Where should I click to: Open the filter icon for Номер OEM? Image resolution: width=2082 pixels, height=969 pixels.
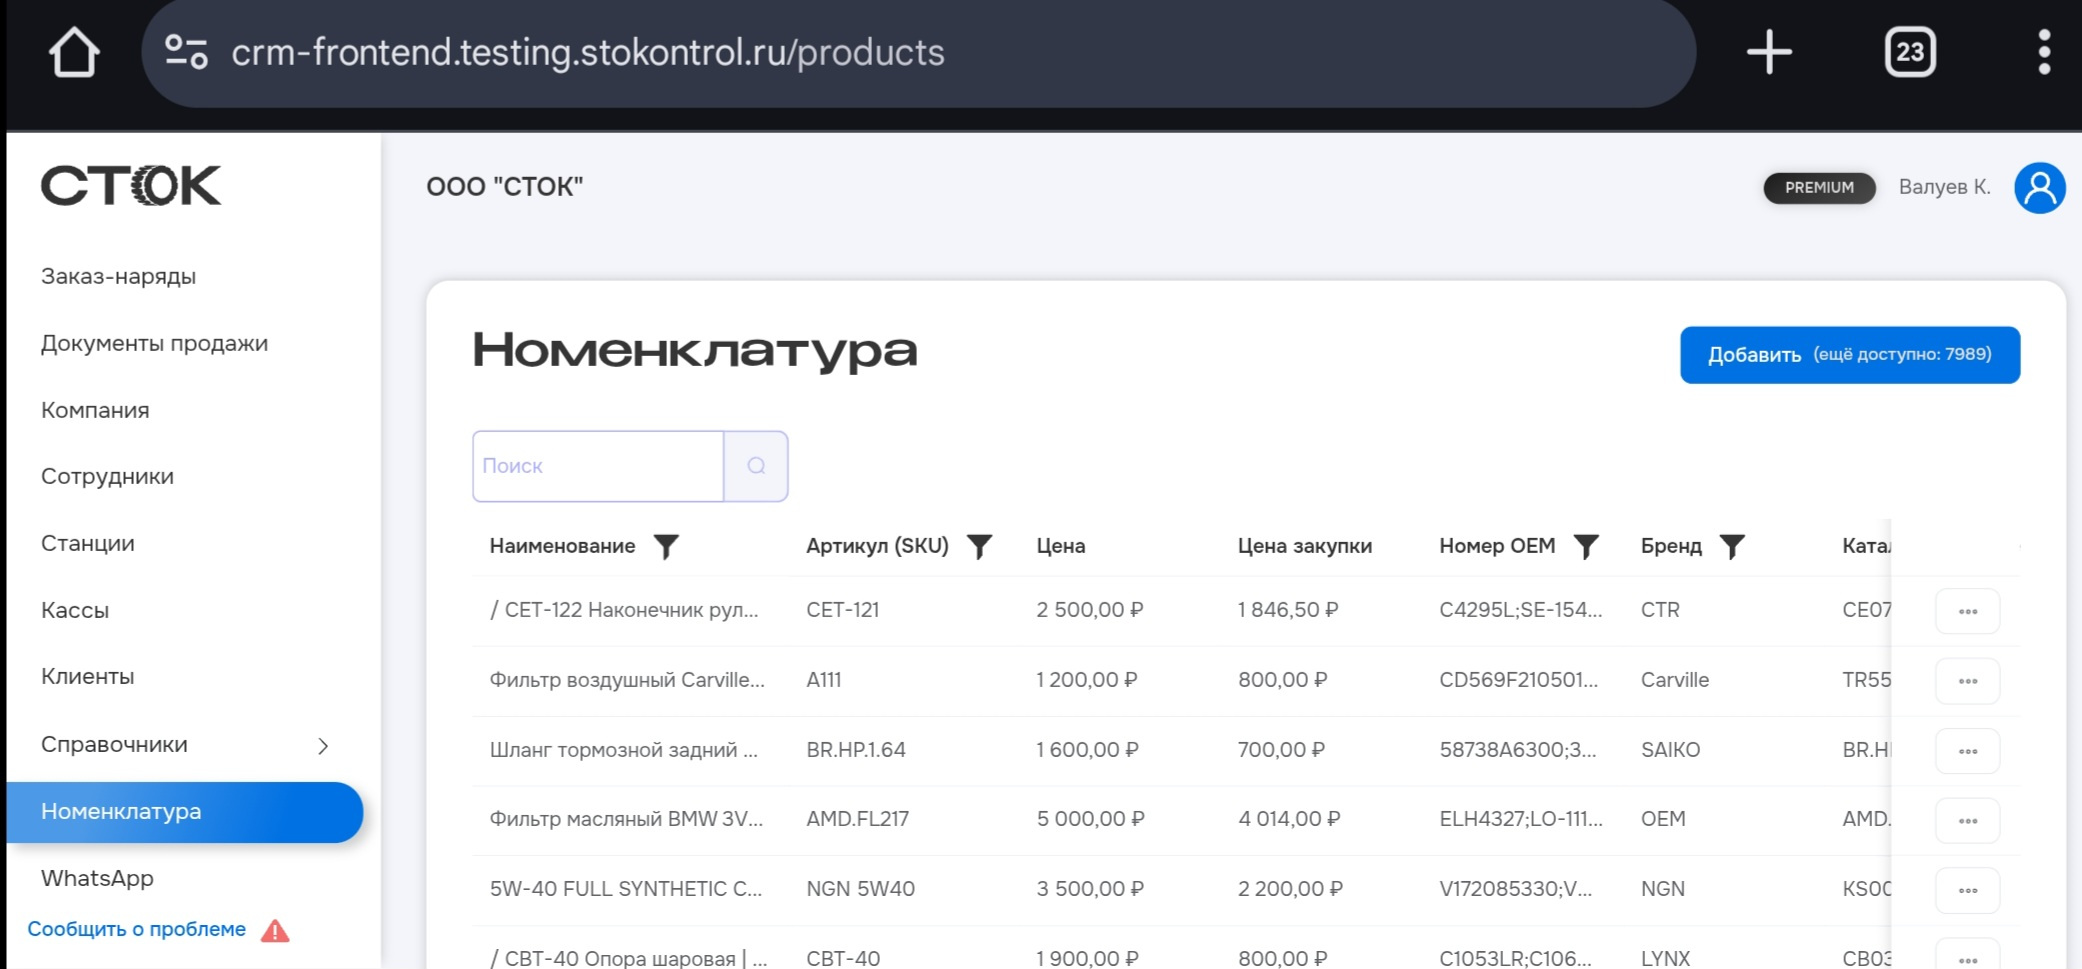pos(1586,546)
